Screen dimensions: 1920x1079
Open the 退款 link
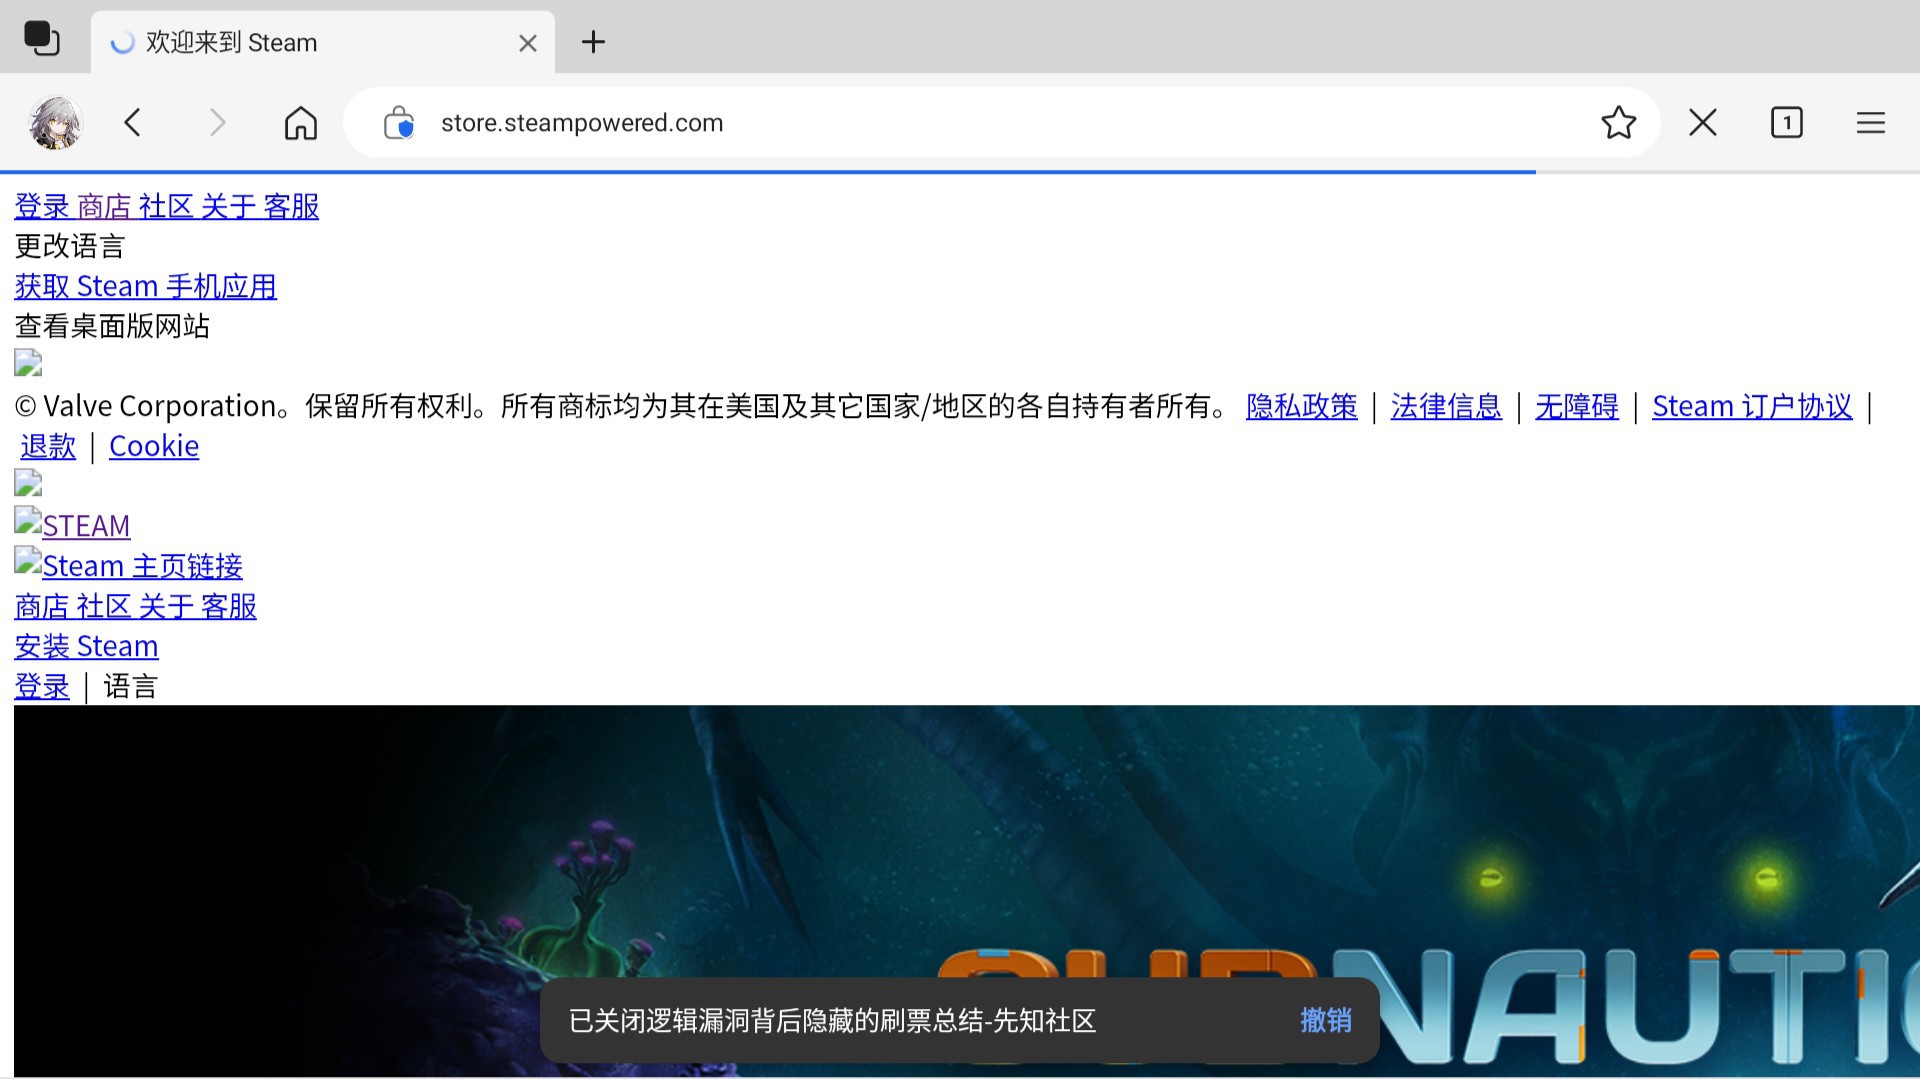tap(48, 447)
